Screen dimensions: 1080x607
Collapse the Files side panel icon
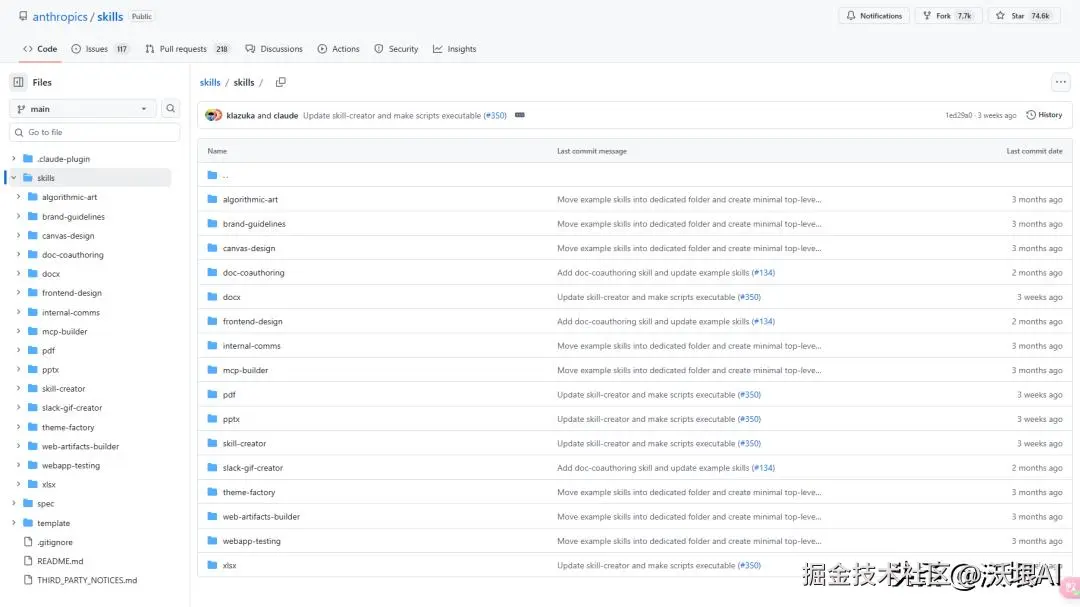[18, 82]
